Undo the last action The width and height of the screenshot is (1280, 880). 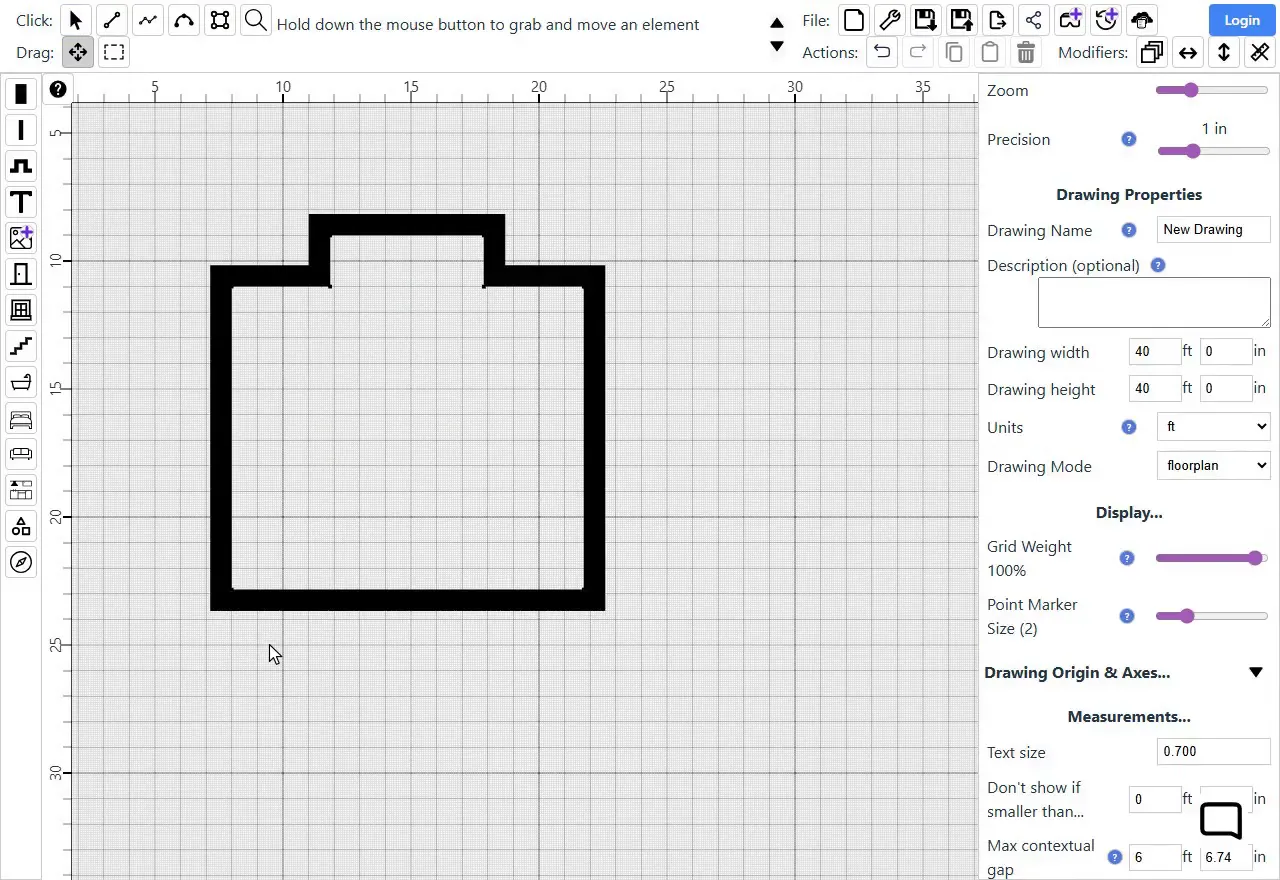tap(881, 52)
